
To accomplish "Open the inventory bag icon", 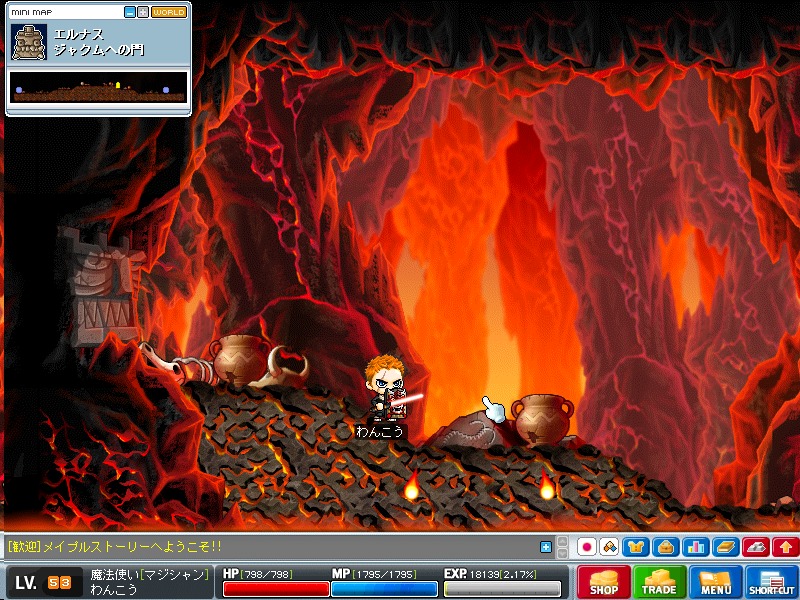I will (664, 547).
